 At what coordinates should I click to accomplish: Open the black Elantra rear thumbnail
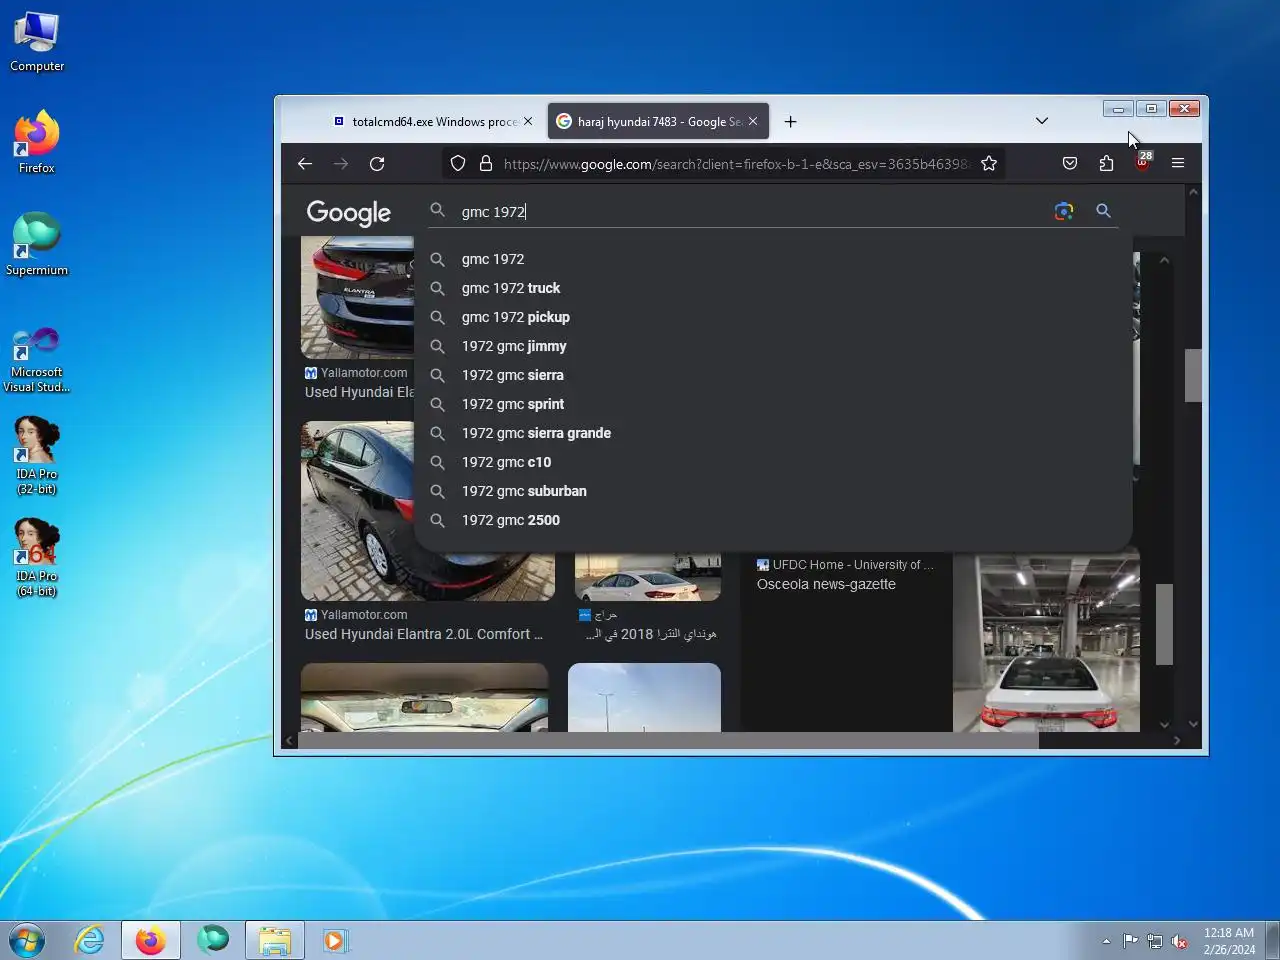point(358,297)
